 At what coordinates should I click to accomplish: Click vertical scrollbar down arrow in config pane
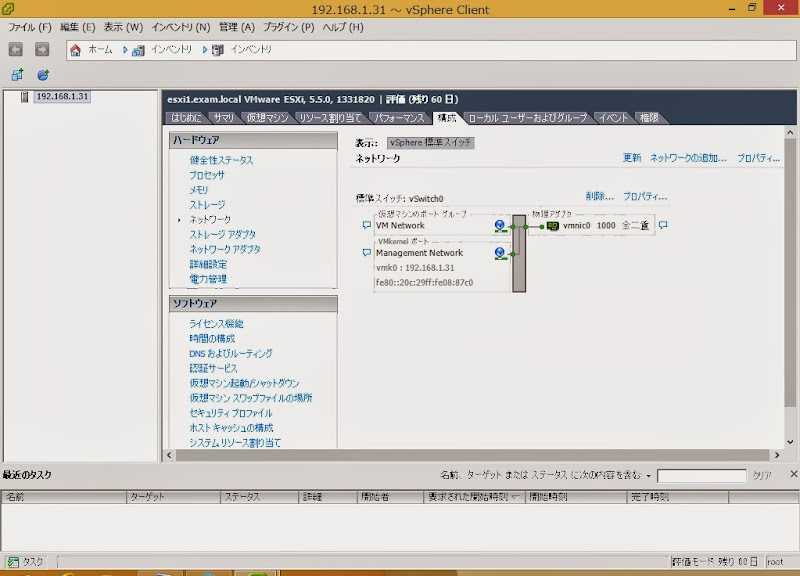point(790,442)
